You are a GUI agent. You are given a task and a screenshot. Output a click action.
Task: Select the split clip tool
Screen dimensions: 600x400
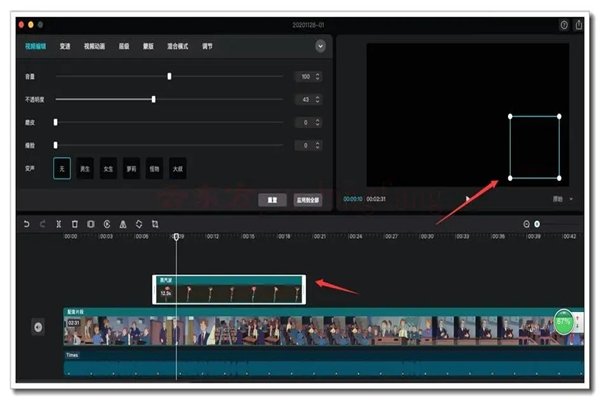[59, 224]
